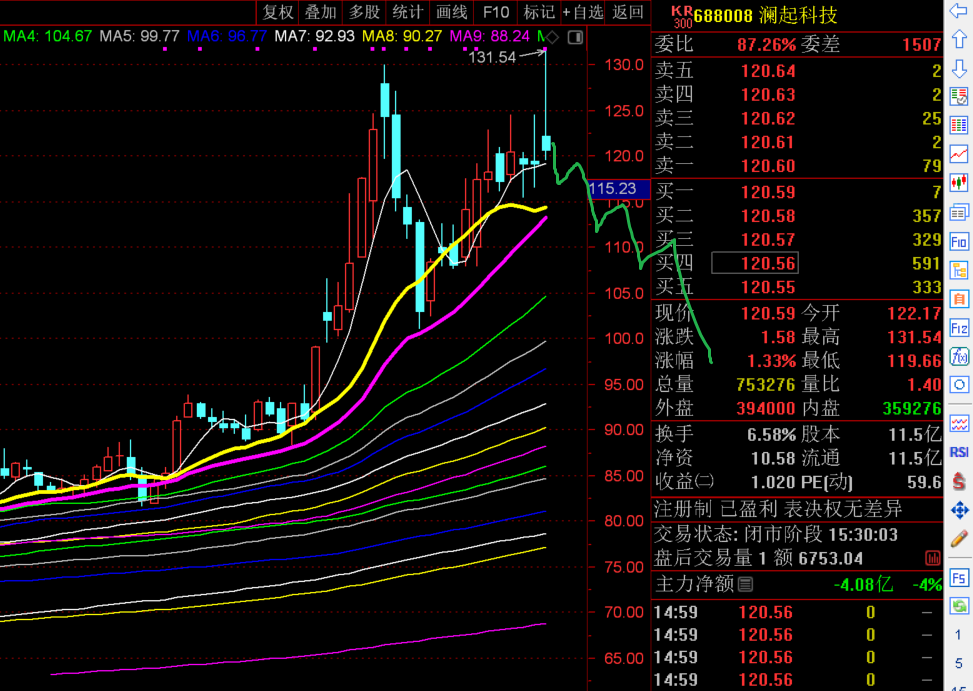
Task: Click the 统计 toolbar tab
Action: [408, 12]
